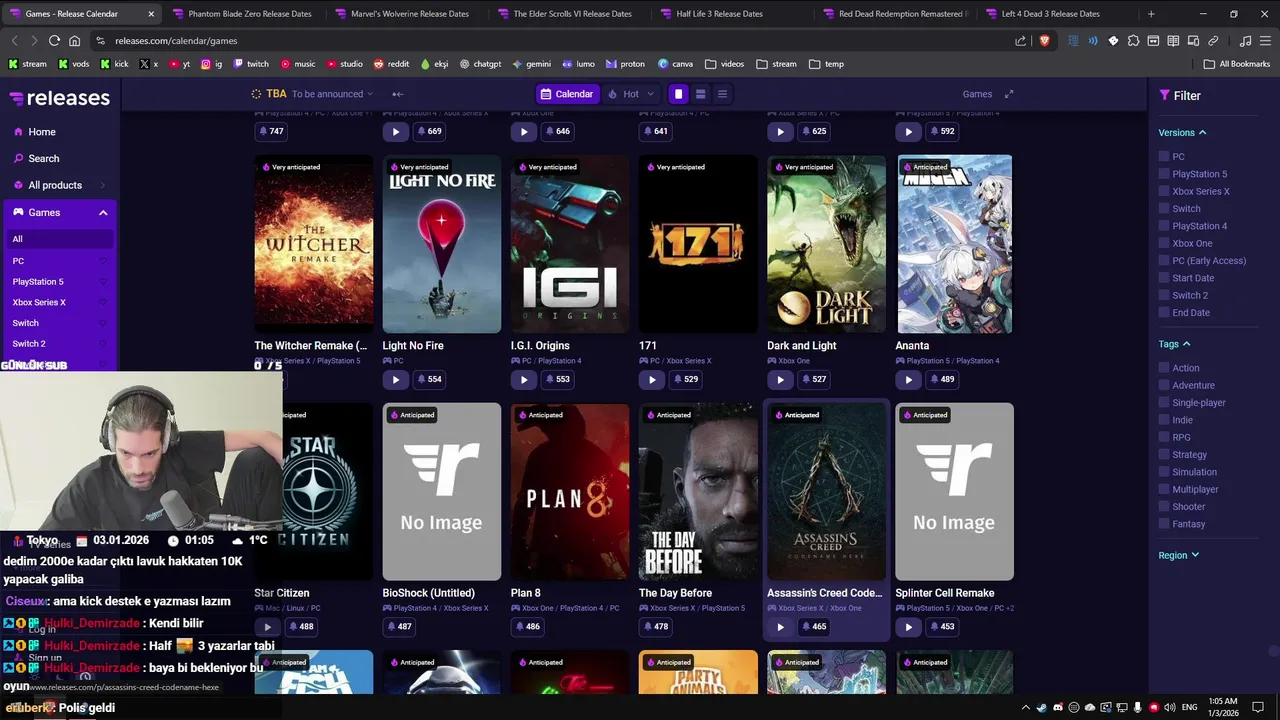Open the Hot sorting dropdown
Image resolution: width=1280 pixels, height=720 pixels.
click(x=630, y=94)
